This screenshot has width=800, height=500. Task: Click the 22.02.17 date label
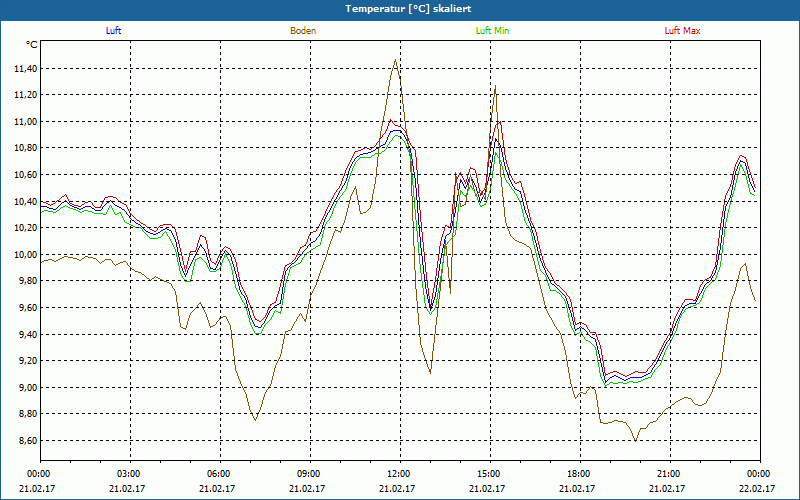758,489
